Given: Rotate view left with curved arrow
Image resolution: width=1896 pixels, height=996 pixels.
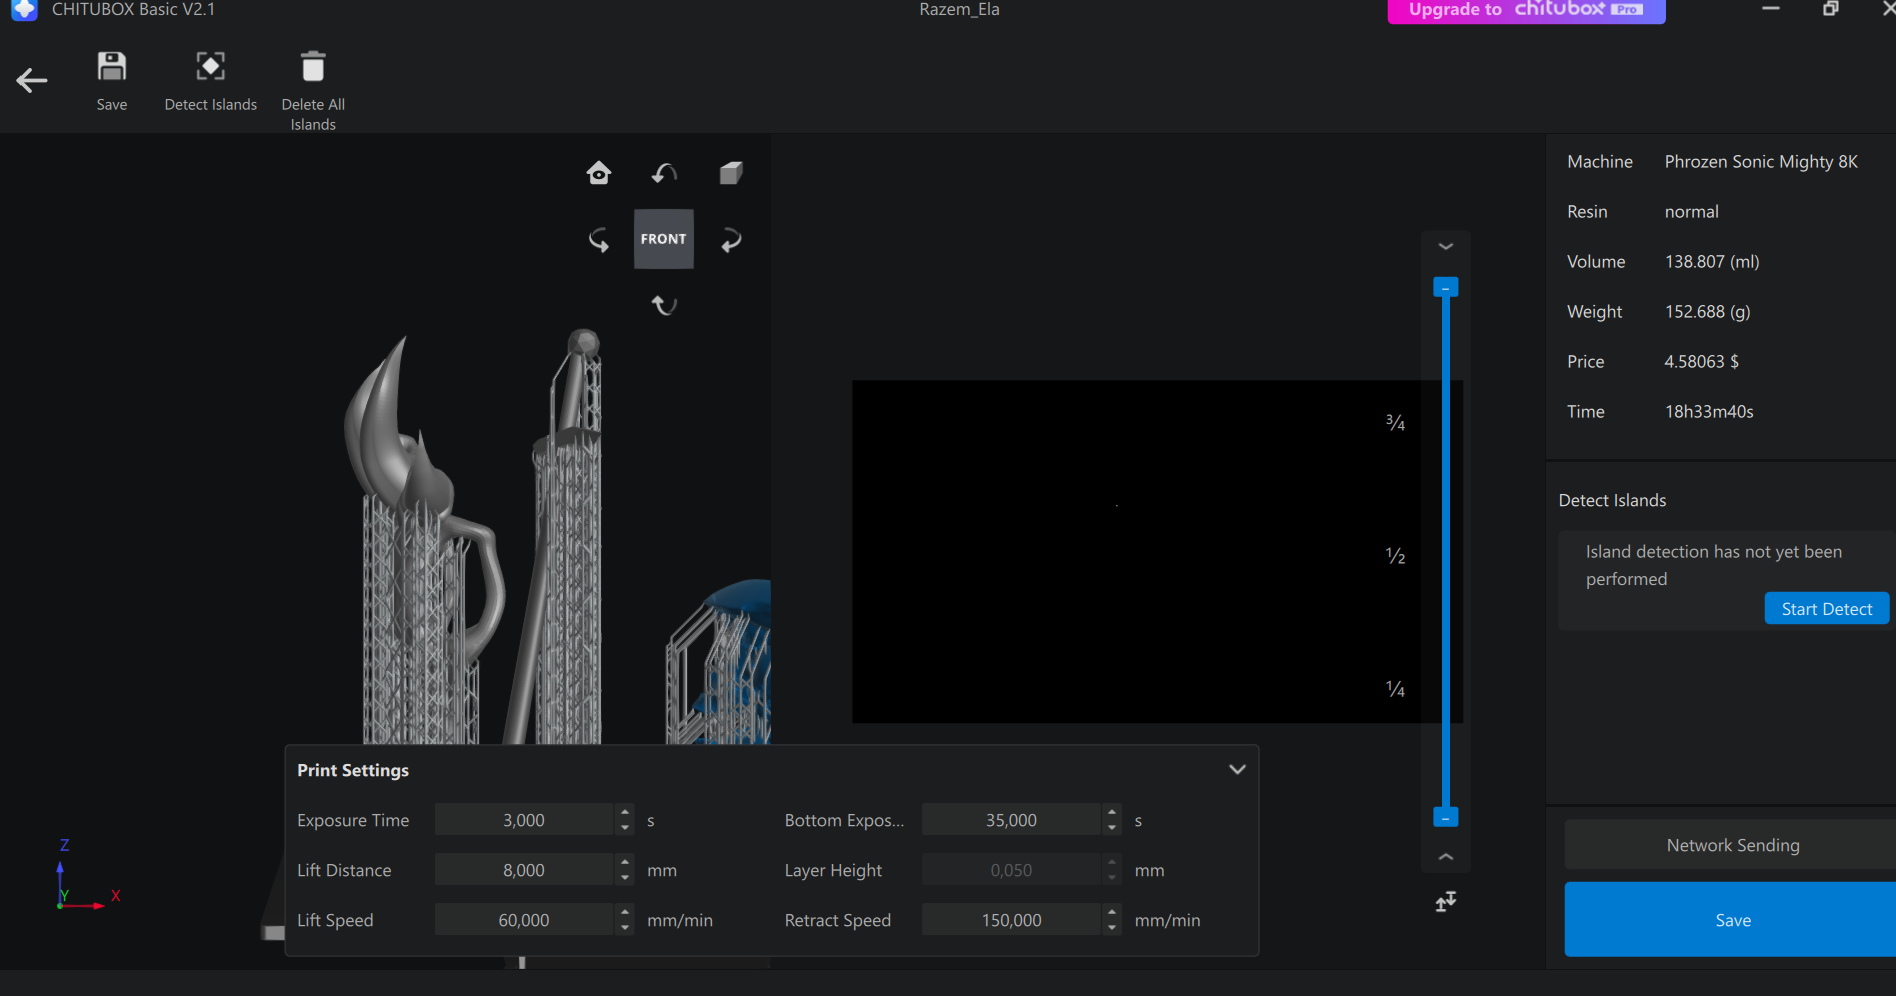Looking at the screenshot, I should pyautogui.click(x=598, y=240).
